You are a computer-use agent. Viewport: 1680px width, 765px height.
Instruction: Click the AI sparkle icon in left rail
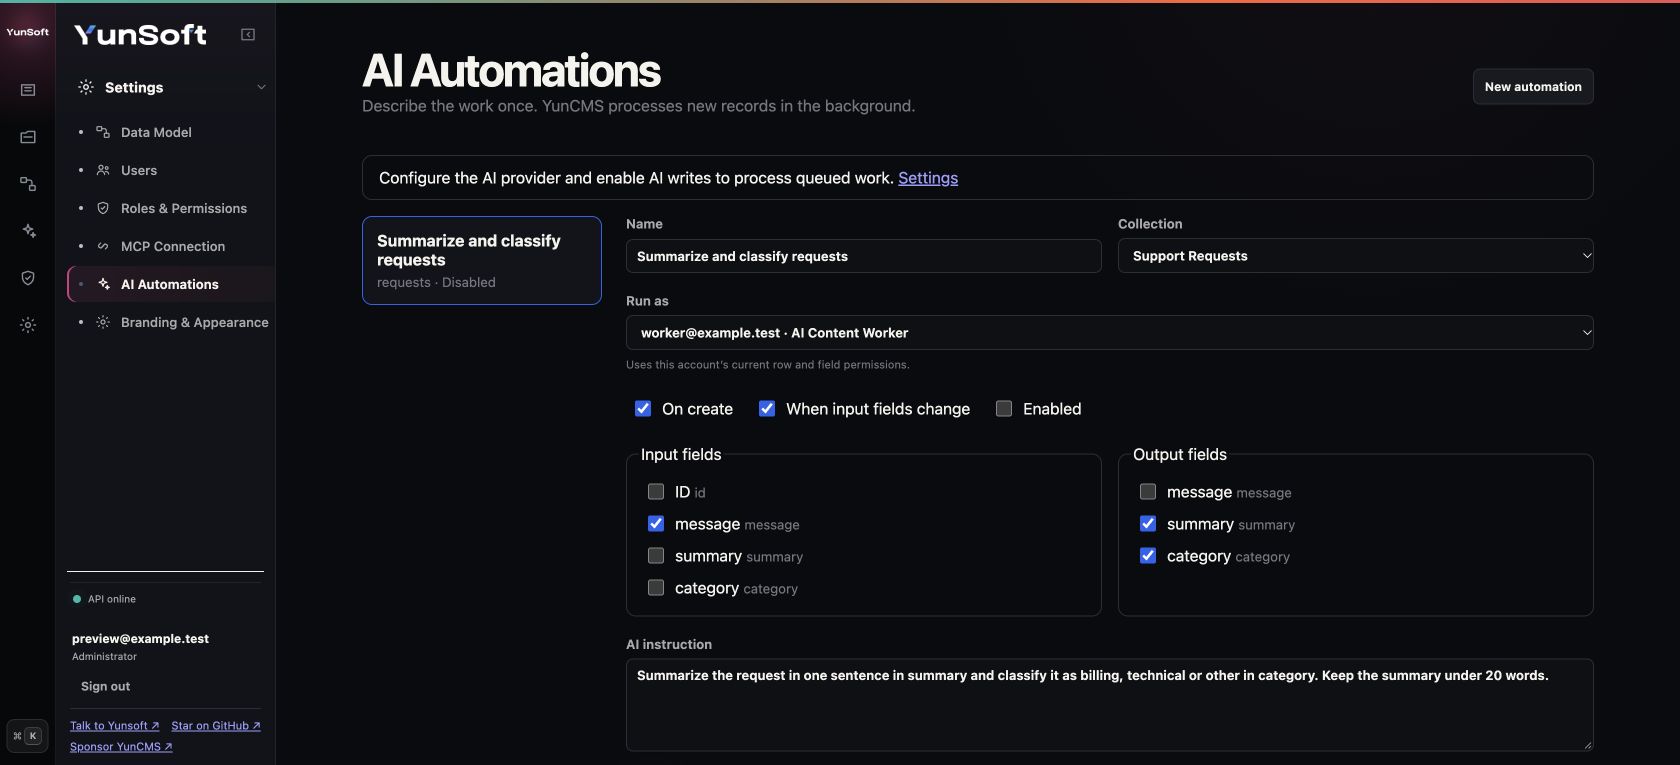[x=28, y=231]
